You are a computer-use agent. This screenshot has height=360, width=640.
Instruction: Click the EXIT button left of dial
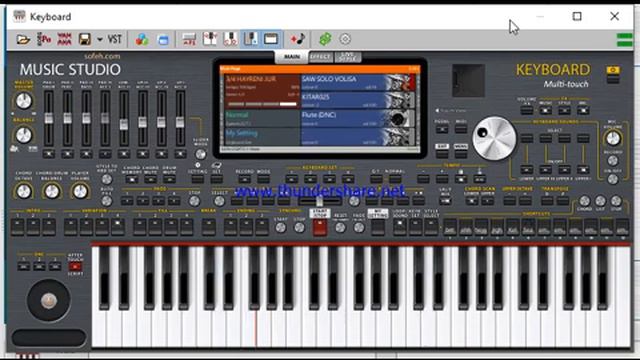point(442,153)
